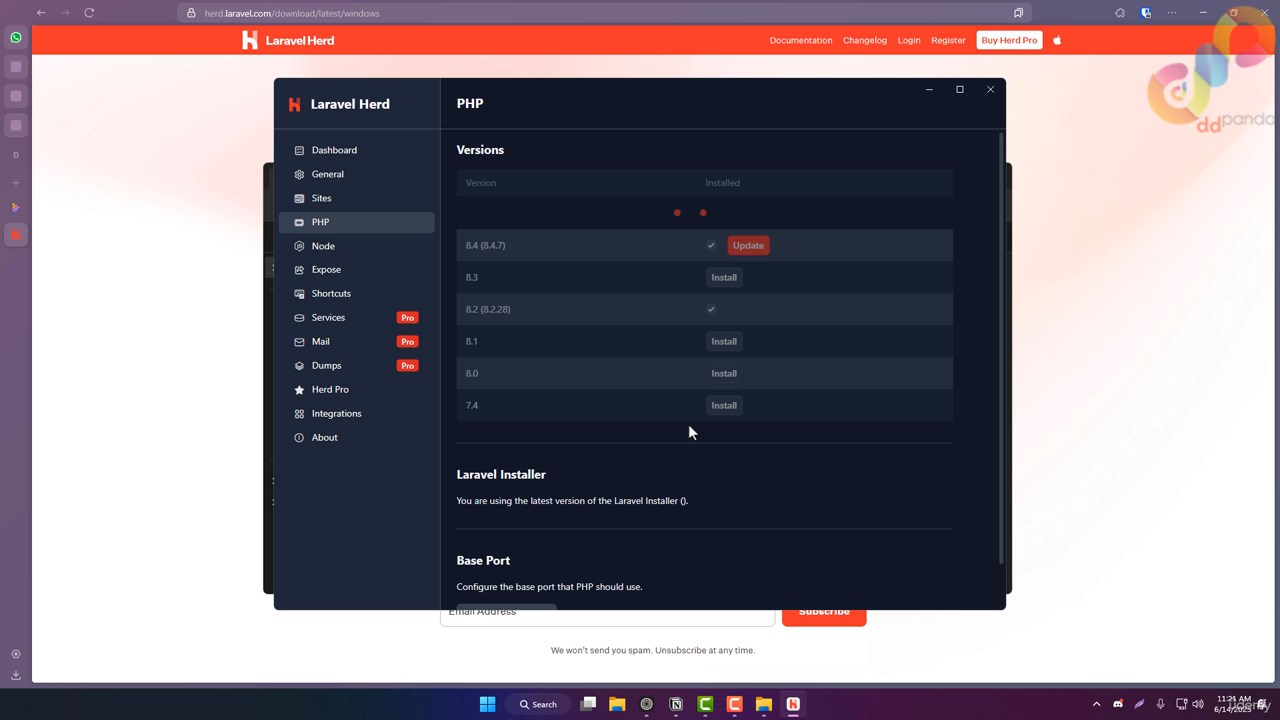Click the Subscribe button on webpage
The image size is (1280, 720).
824,615
